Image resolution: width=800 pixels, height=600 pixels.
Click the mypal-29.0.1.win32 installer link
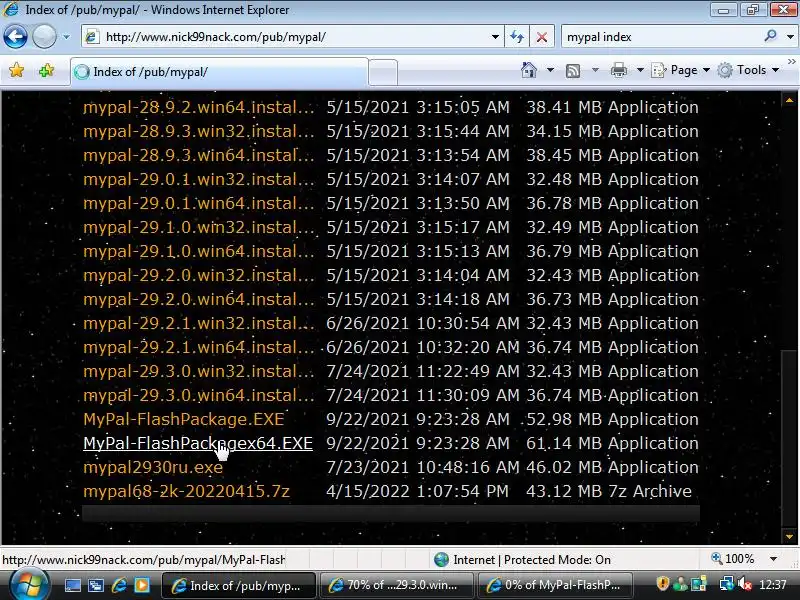coord(198,179)
